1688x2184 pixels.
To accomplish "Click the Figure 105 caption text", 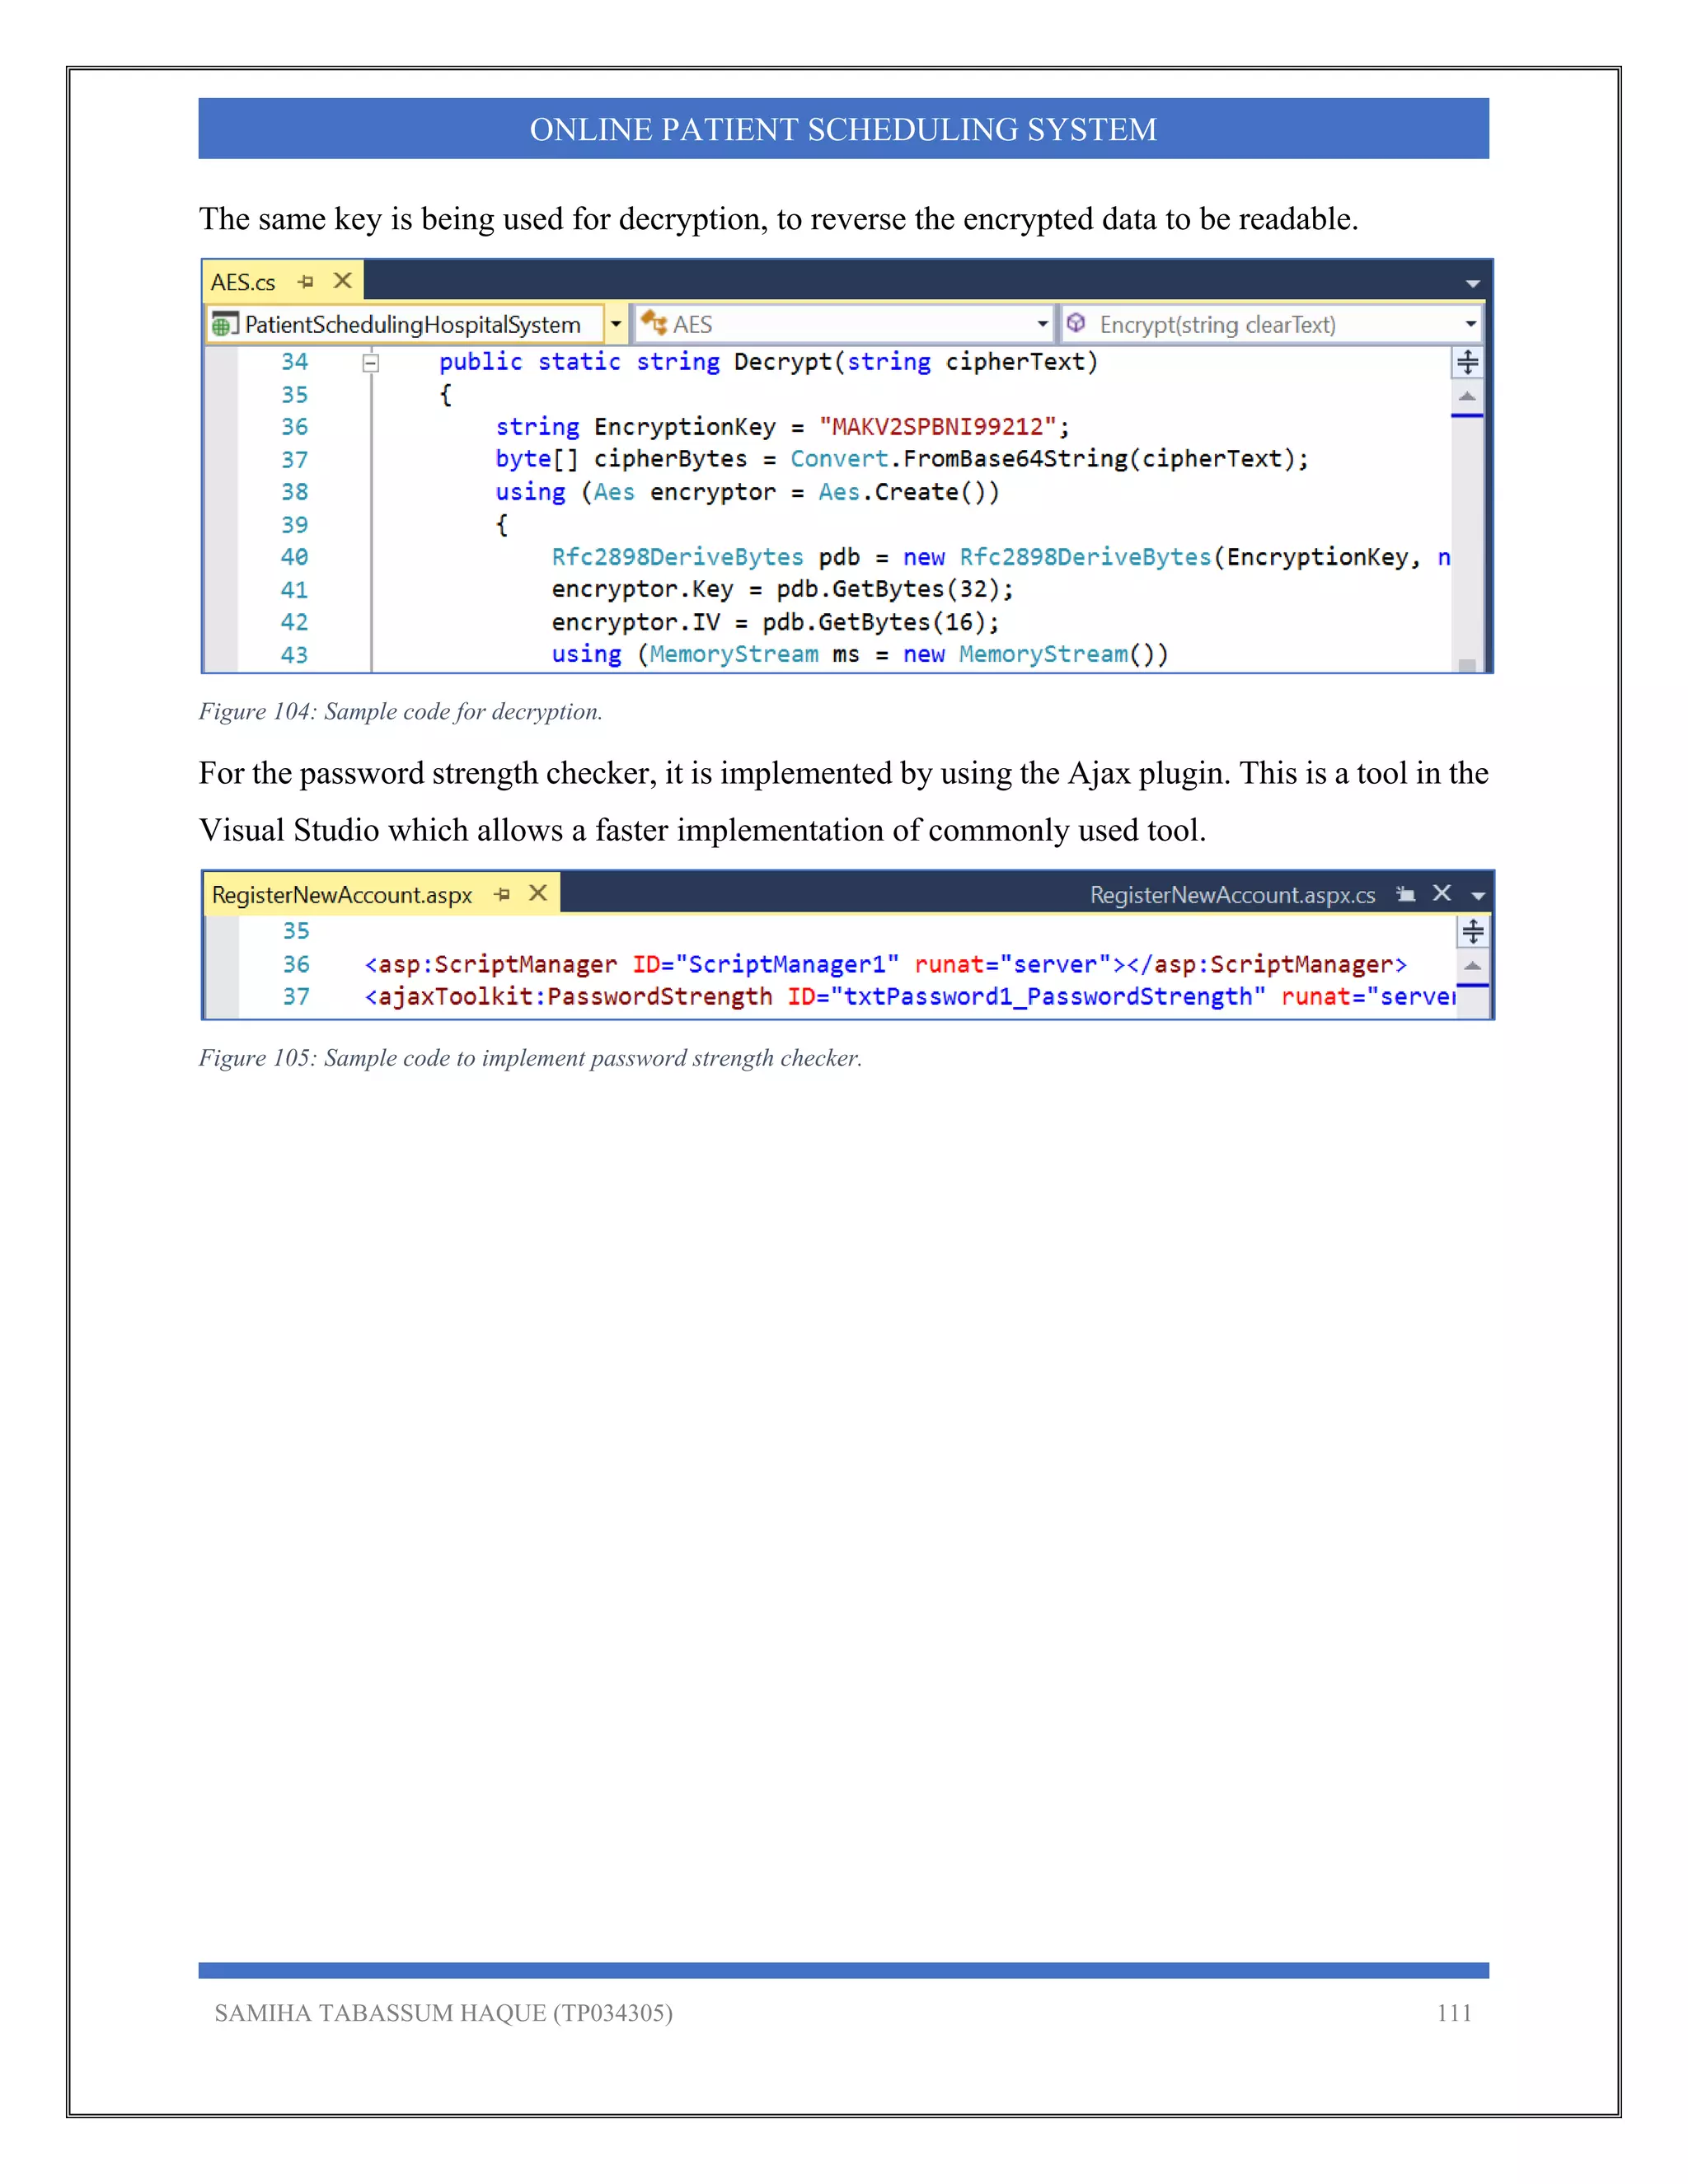I will (x=530, y=1058).
